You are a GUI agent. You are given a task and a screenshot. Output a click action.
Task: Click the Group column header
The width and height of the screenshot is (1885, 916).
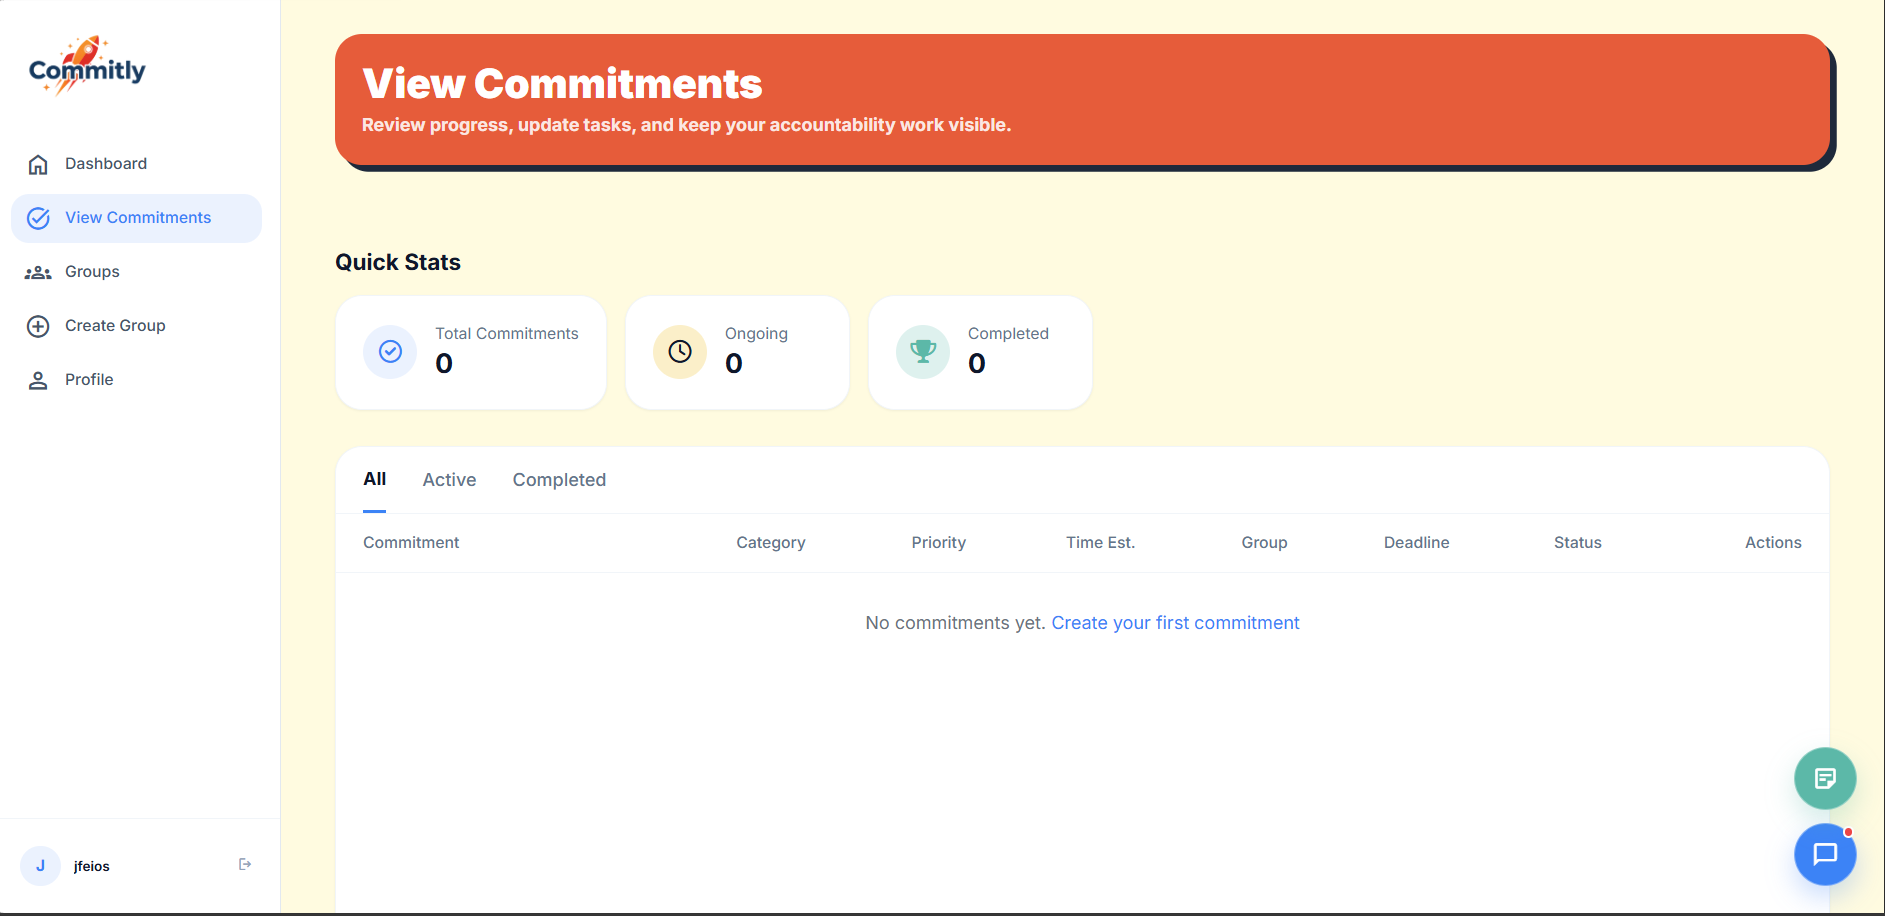click(1264, 543)
